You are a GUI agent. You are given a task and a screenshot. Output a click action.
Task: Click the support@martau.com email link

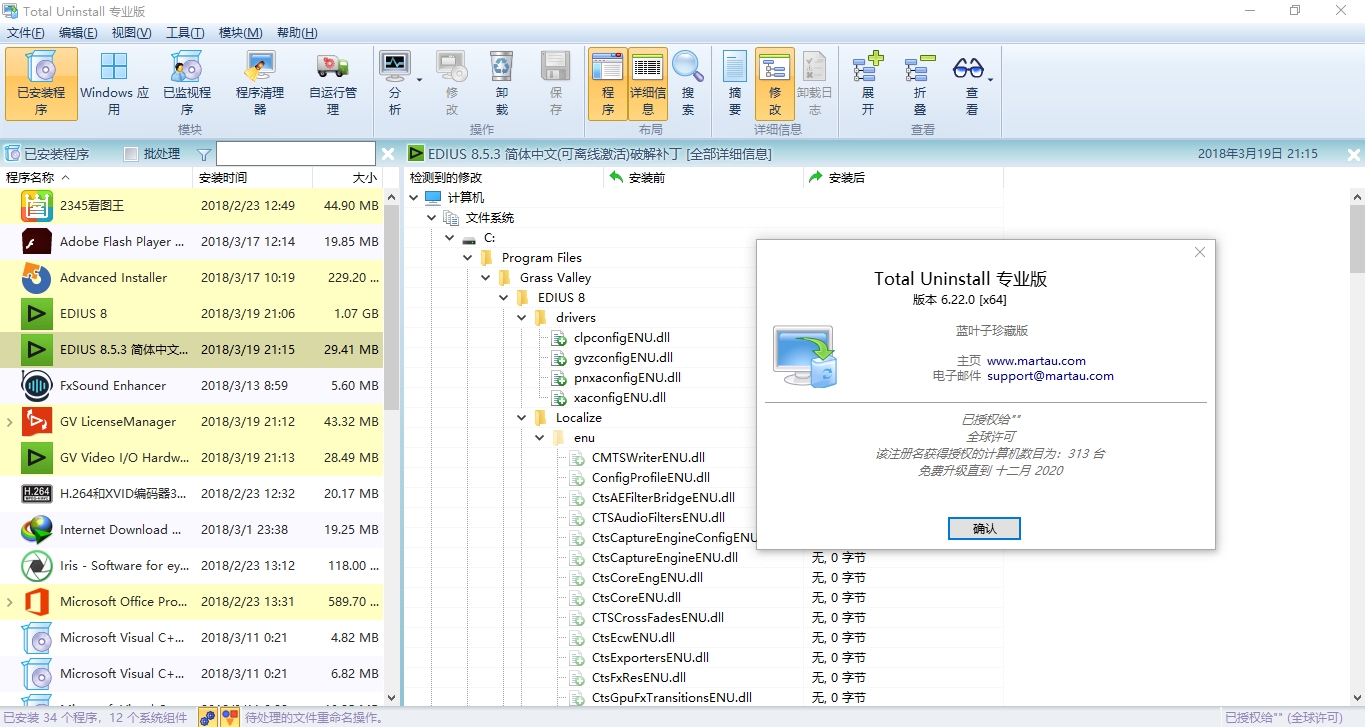(x=1050, y=376)
